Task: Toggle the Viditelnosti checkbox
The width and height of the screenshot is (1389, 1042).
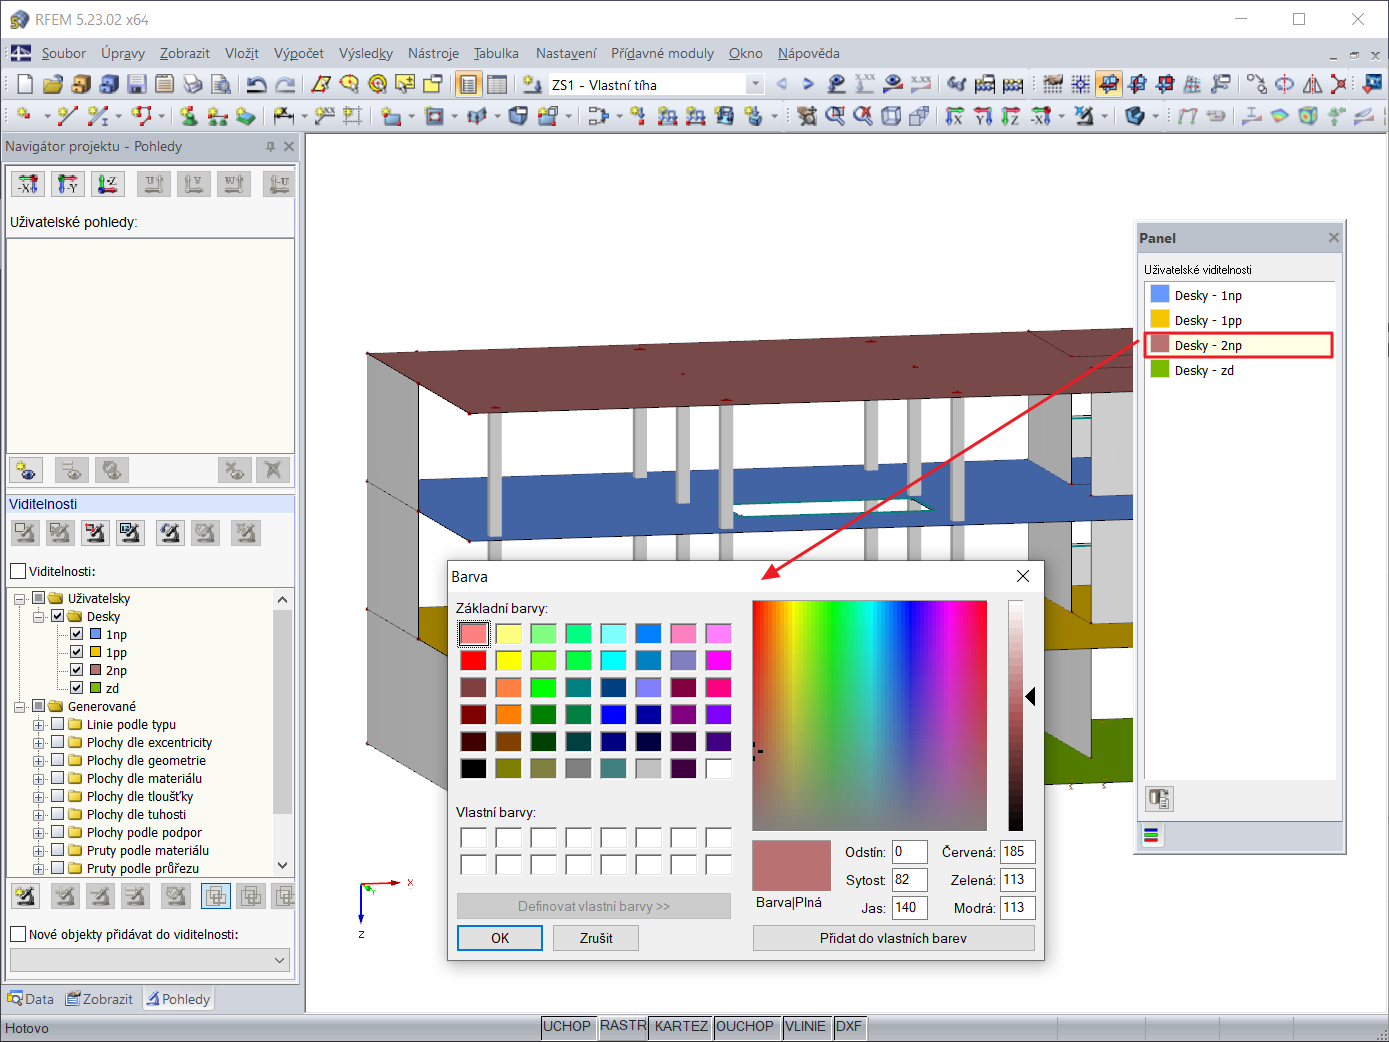Action: tap(18, 571)
